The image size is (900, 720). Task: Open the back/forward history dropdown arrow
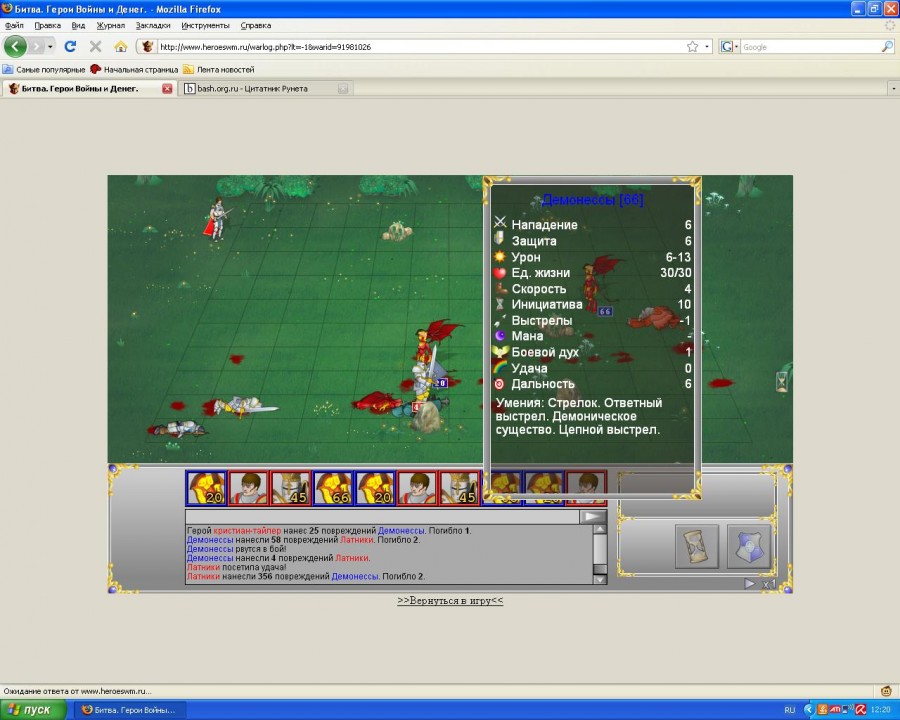[51, 47]
